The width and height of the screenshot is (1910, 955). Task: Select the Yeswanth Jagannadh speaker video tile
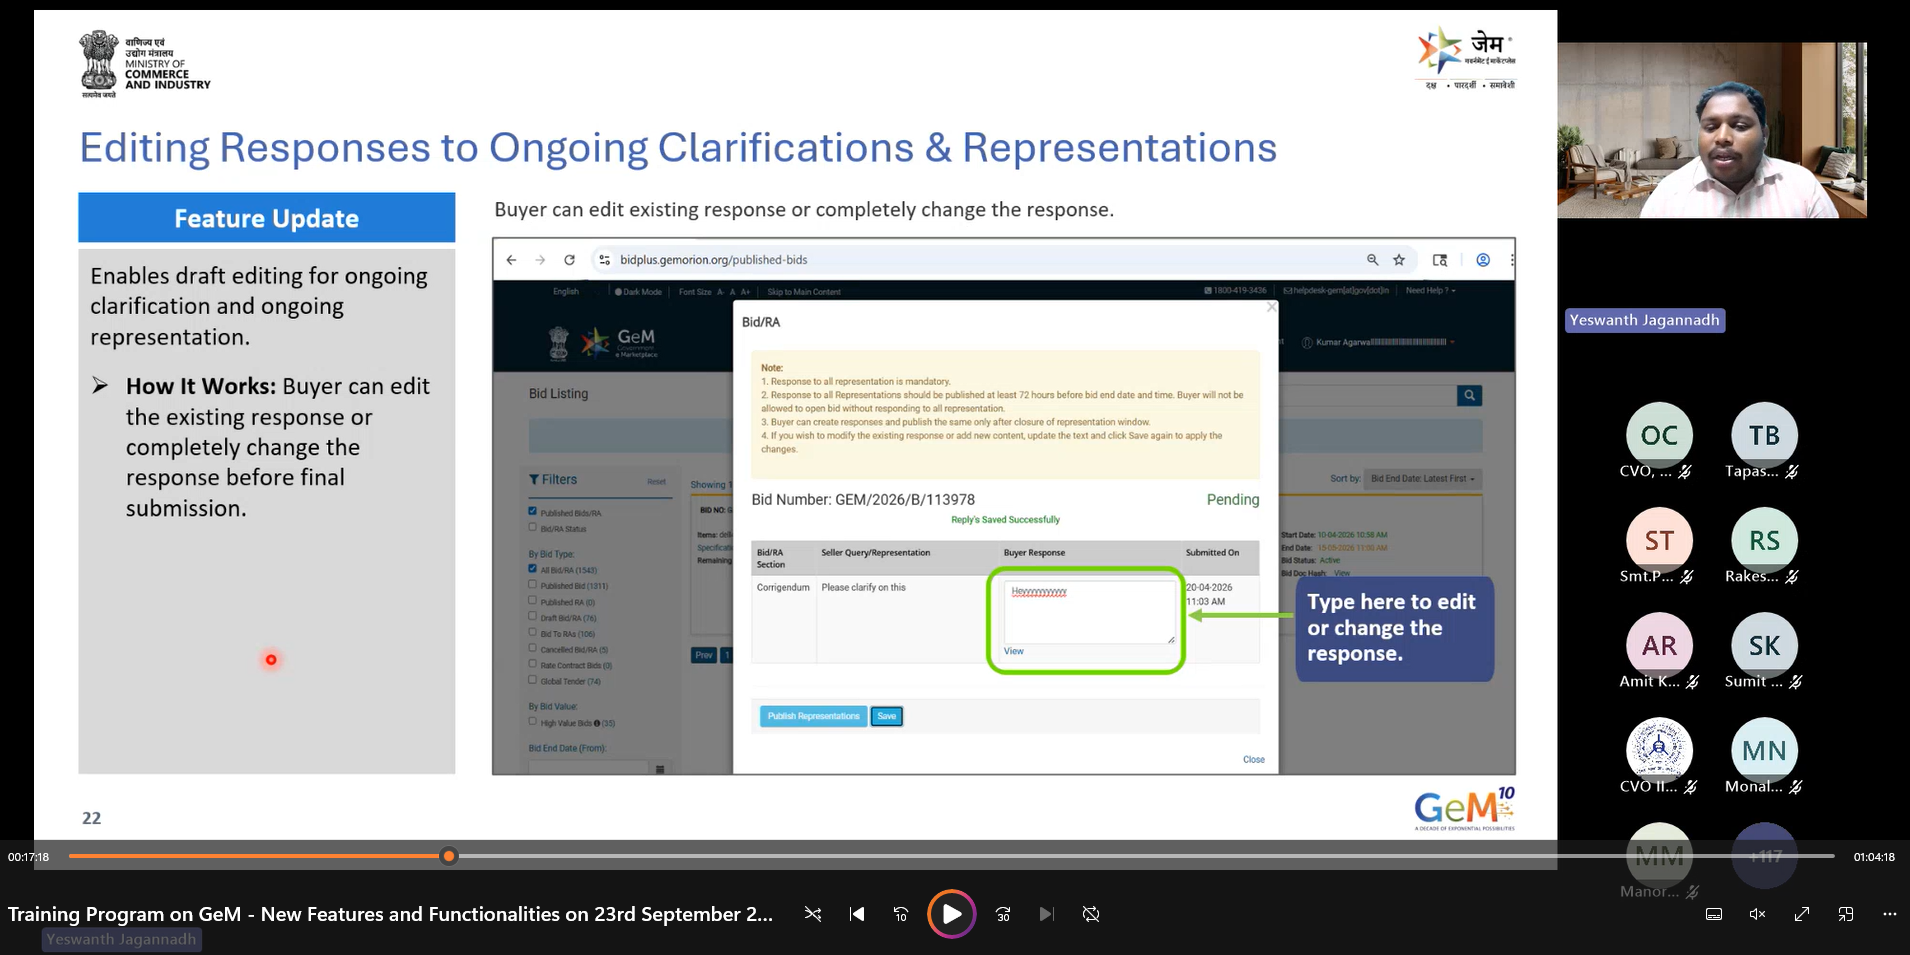(1712, 130)
